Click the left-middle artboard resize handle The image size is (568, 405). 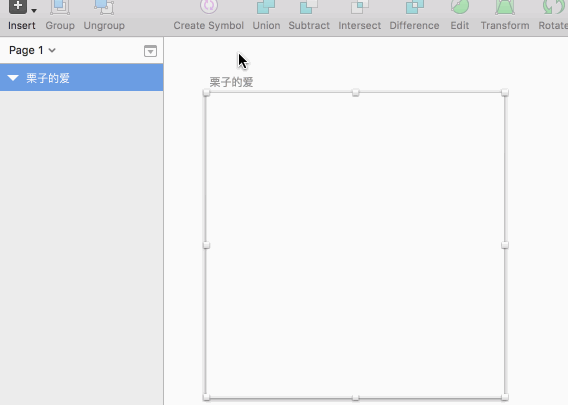pos(206,245)
